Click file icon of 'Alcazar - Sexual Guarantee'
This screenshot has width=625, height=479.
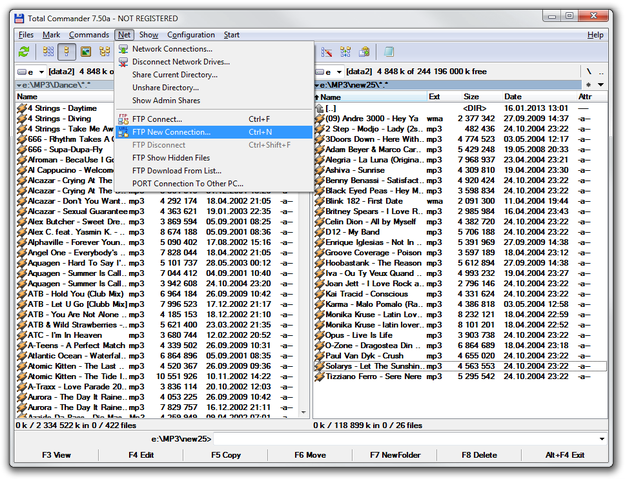(x=22, y=212)
